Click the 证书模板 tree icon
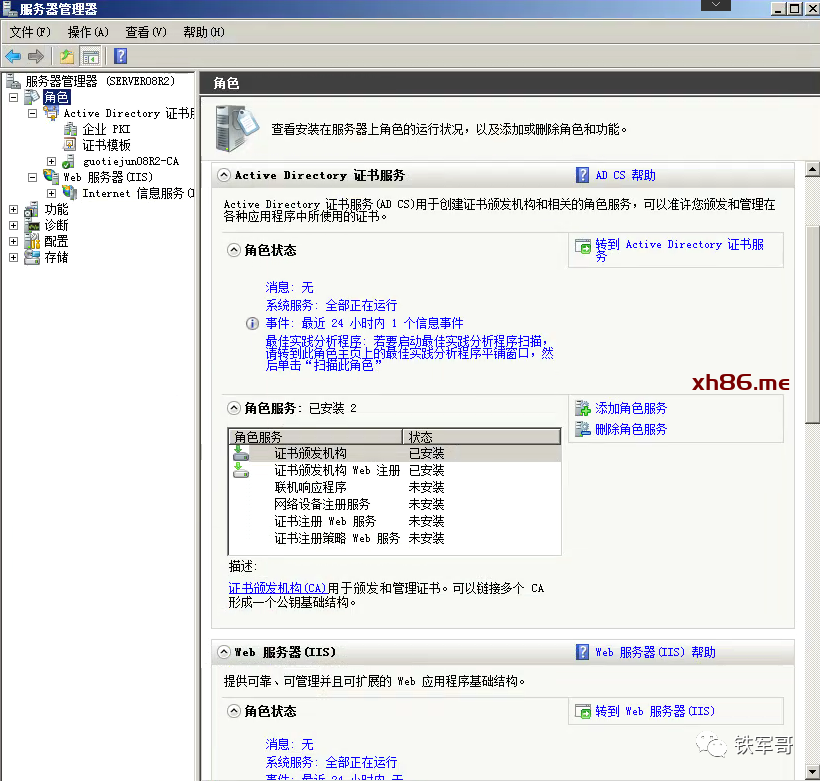 coord(70,145)
